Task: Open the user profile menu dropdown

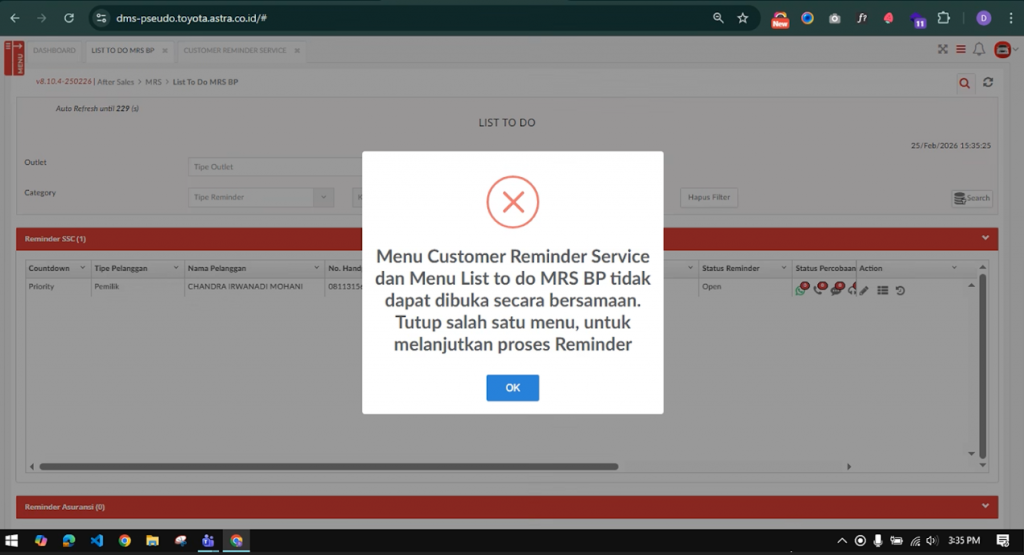Action: 1002,50
